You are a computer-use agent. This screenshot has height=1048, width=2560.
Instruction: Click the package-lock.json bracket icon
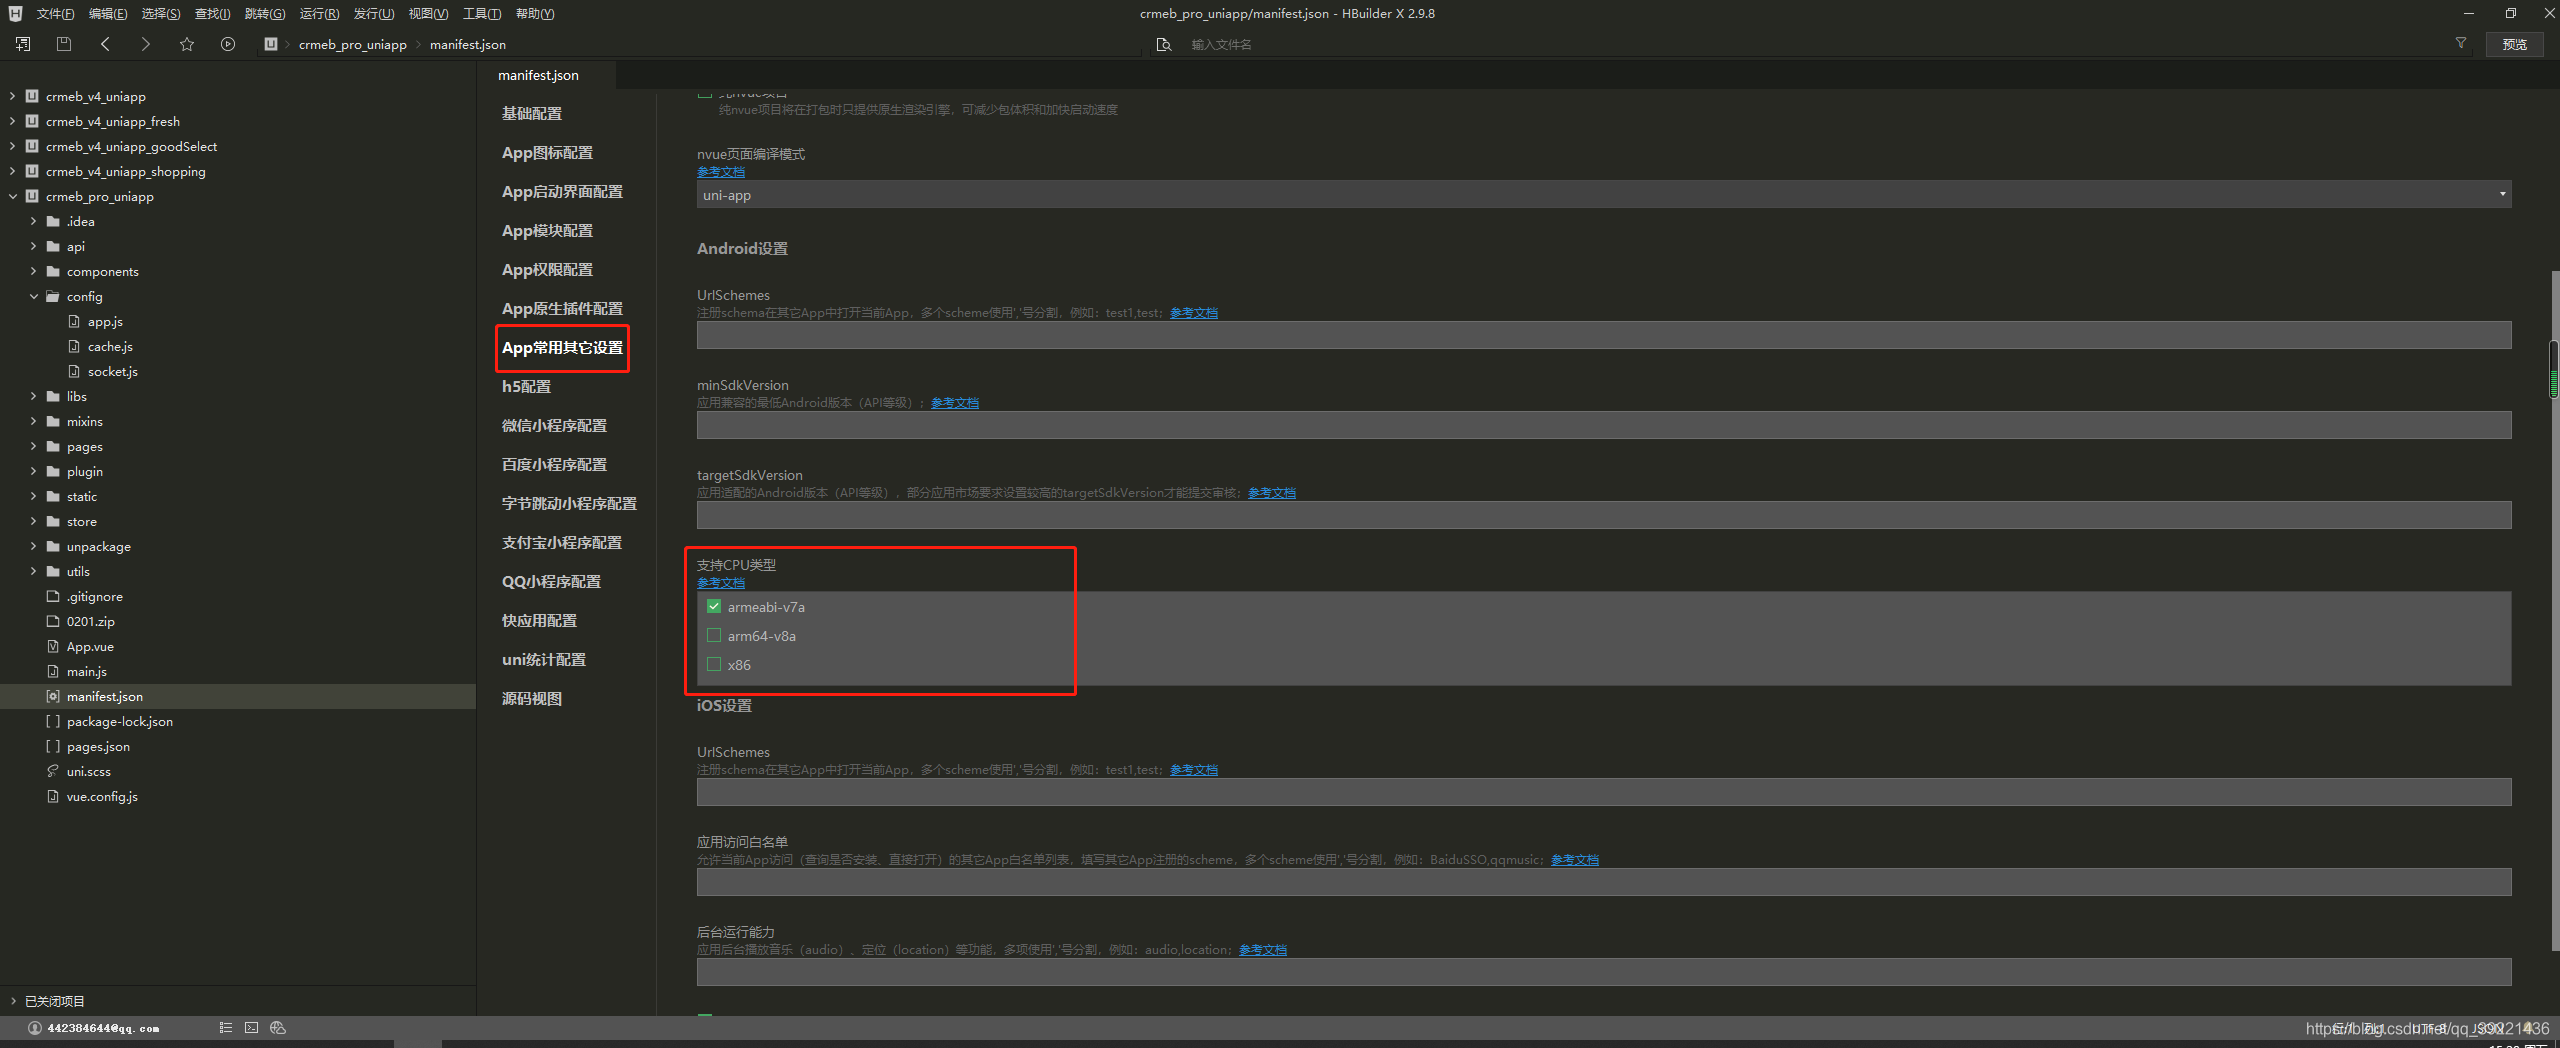(x=53, y=721)
